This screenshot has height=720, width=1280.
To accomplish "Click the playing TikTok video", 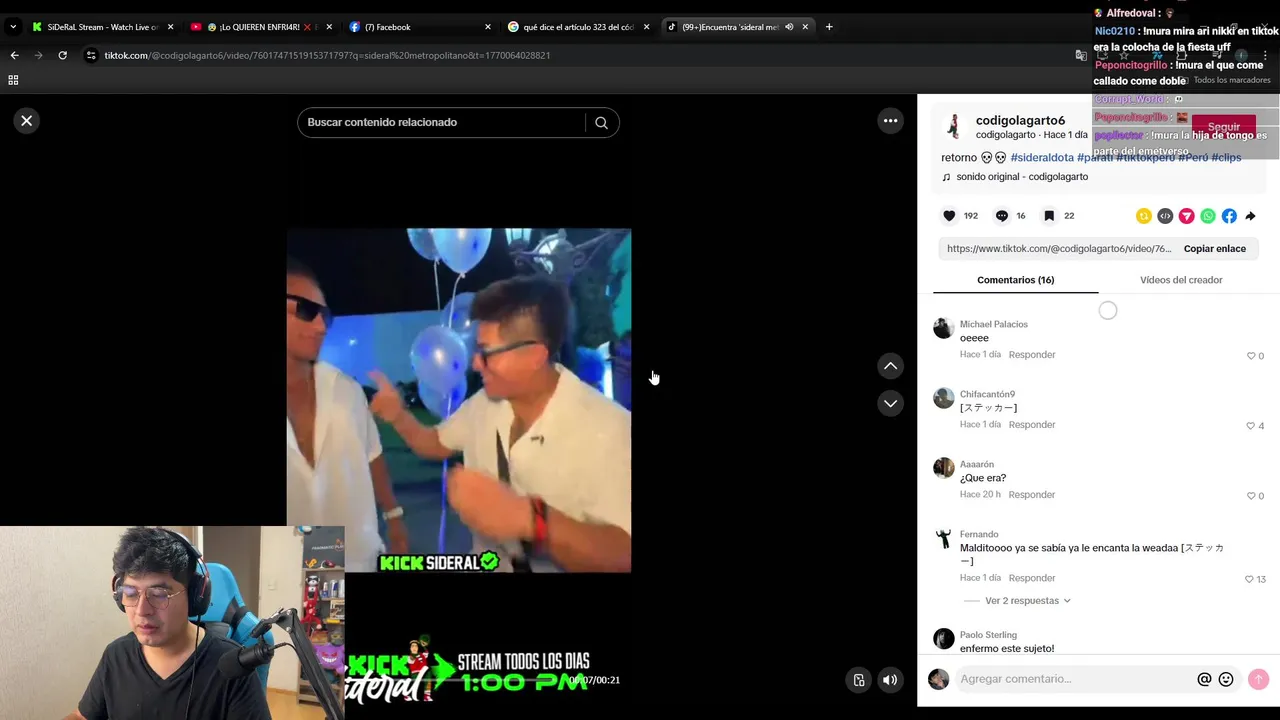I will point(459,400).
